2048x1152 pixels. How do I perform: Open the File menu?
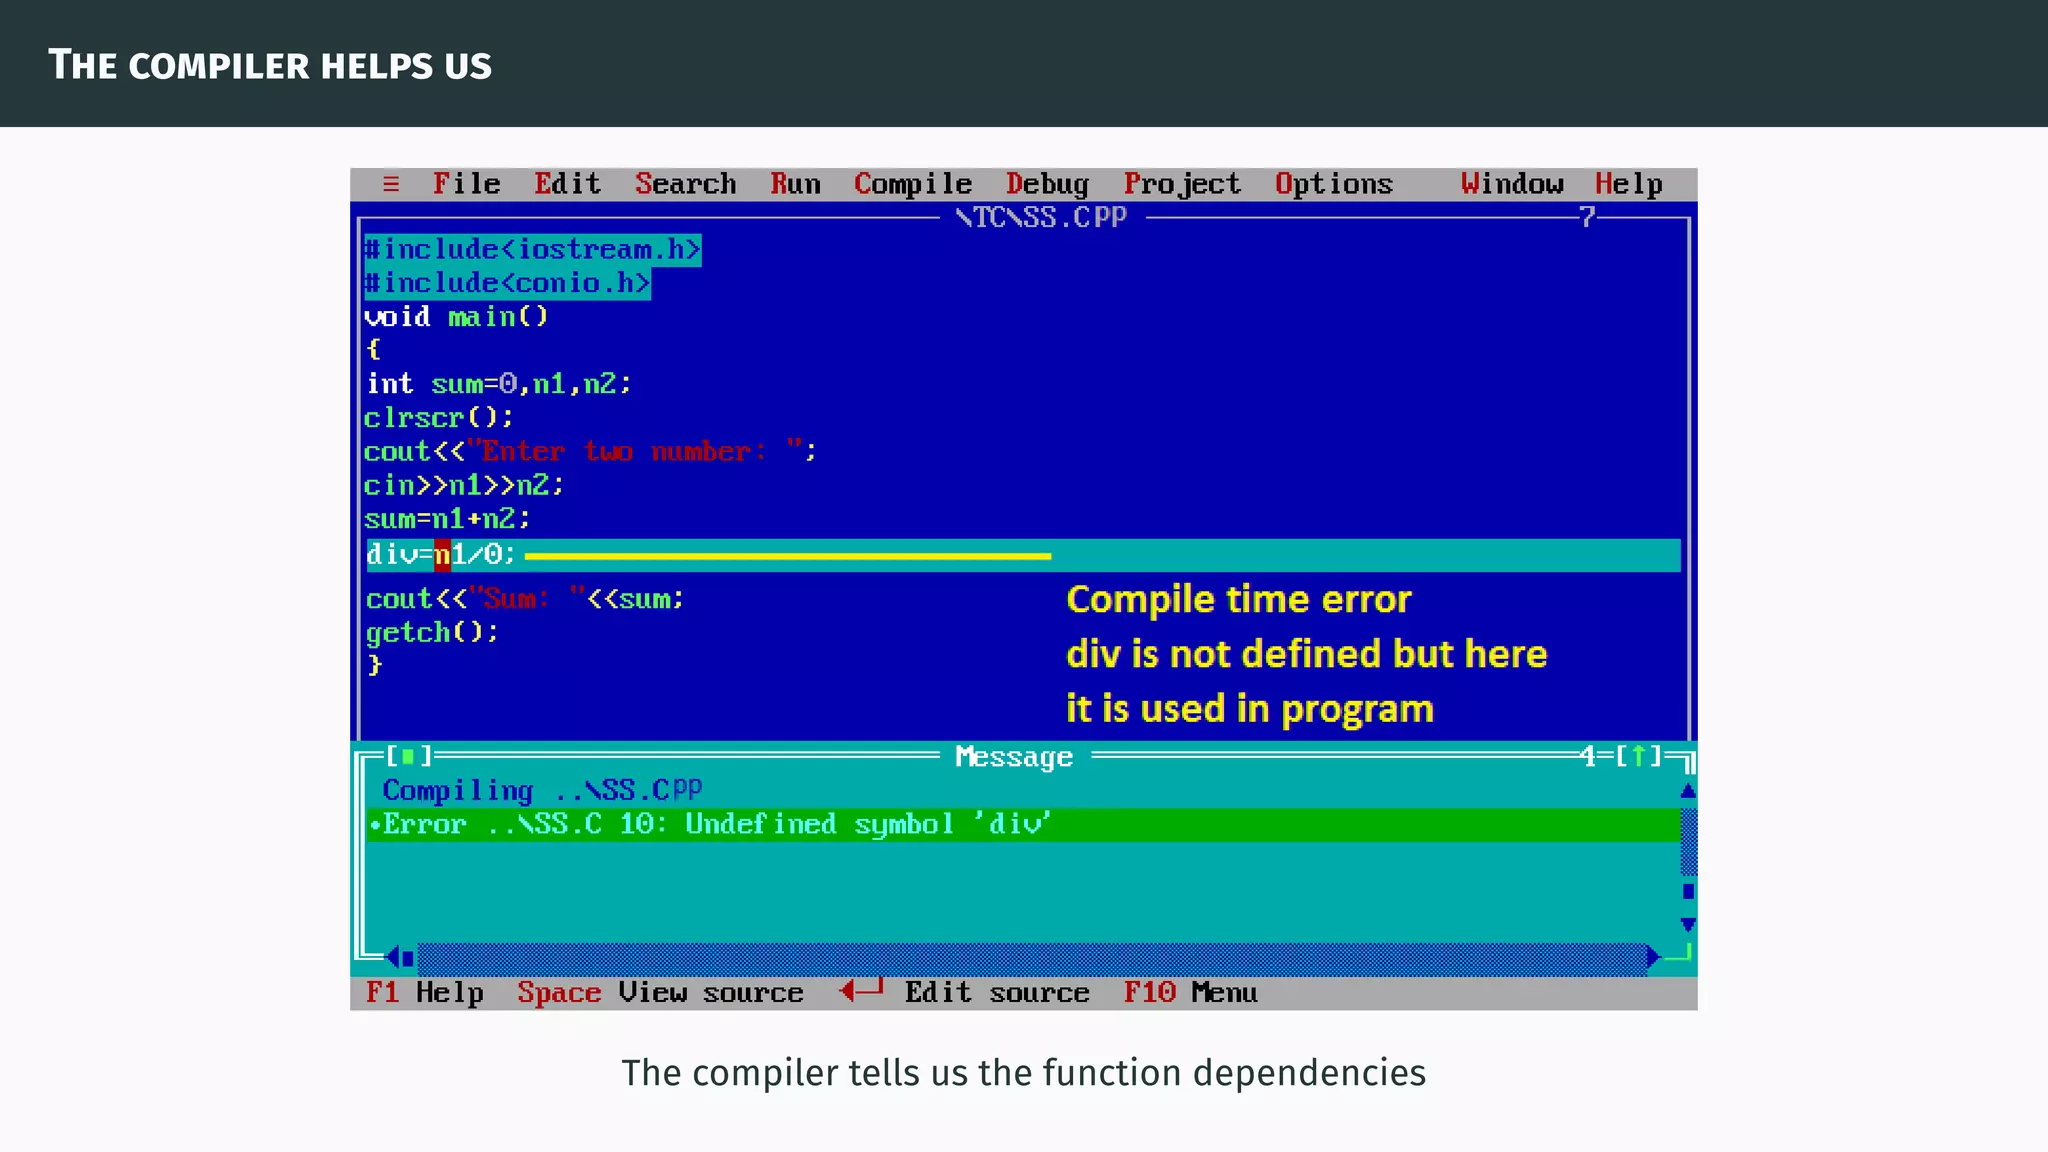466,184
